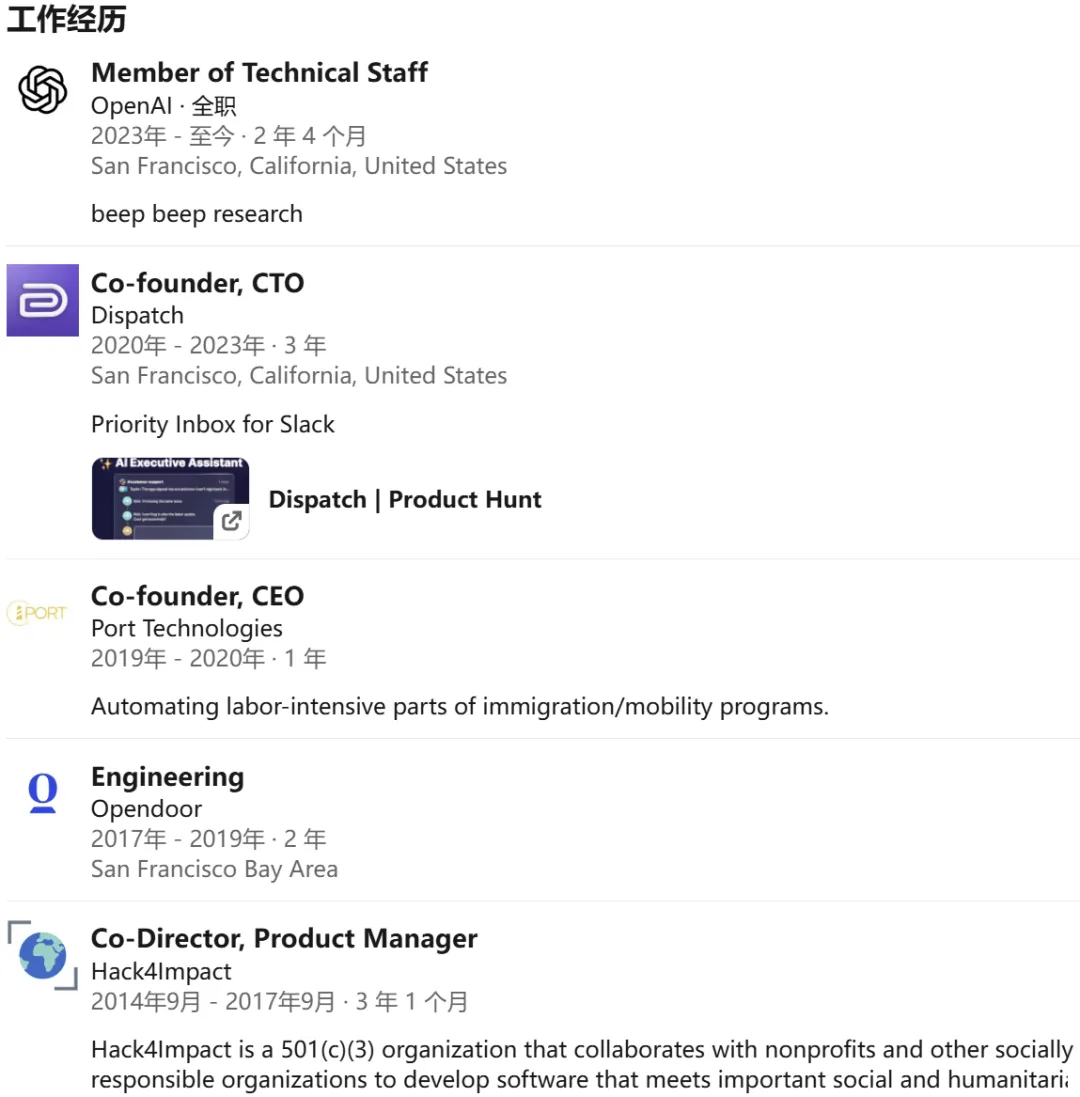Image resolution: width=1080 pixels, height=1097 pixels.
Task: Open the Port Technologies company name
Action: (187, 629)
